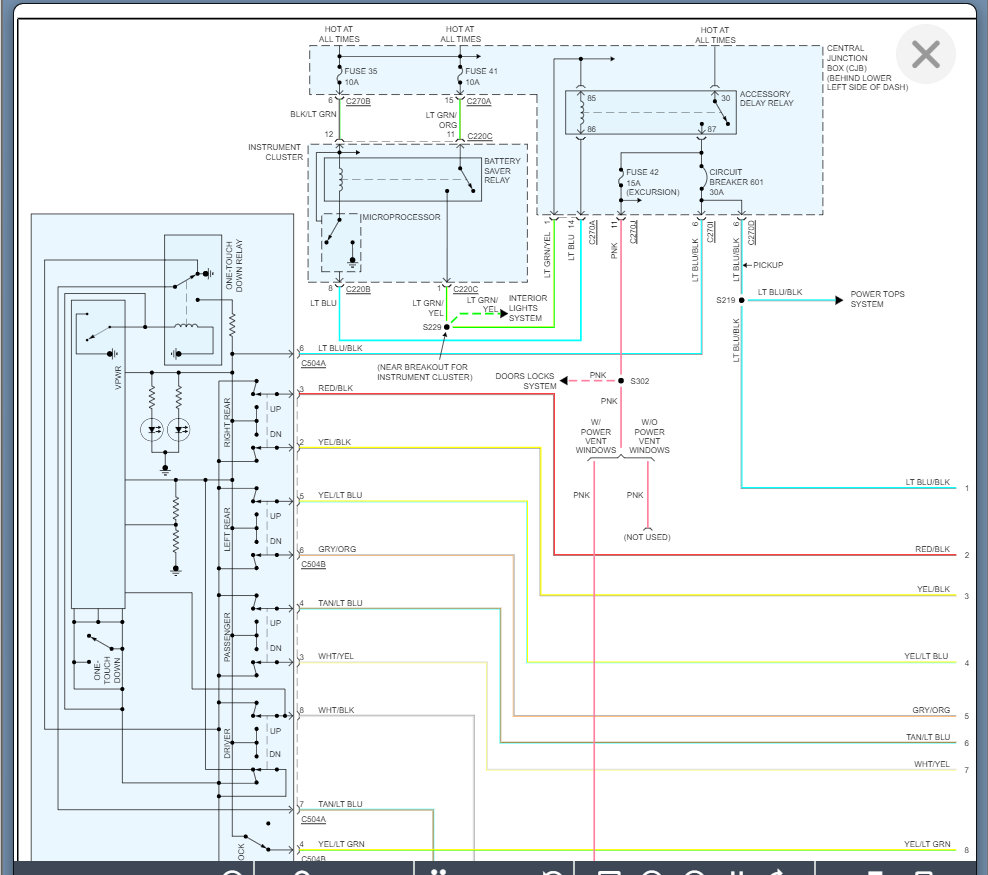Click the Fuse 35 10A symbol
Screen dimensions: 988x875
pos(340,76)
